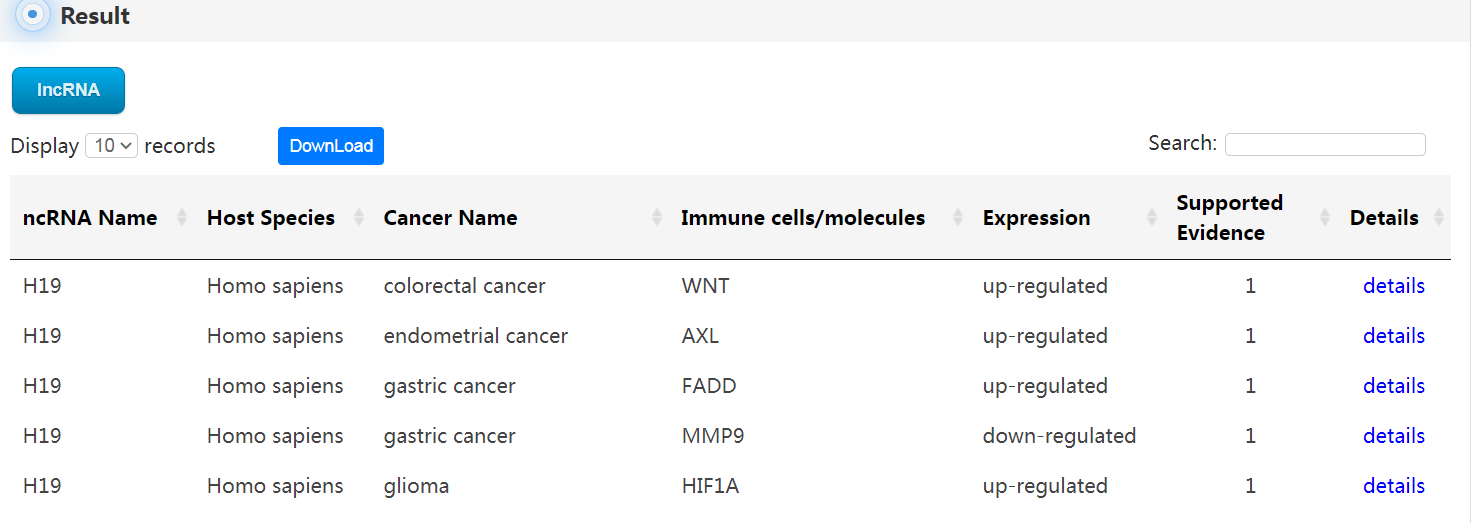Open the Display records count dropdown
This screenshot has width=1481, height=523.
(x=111, y=146)
